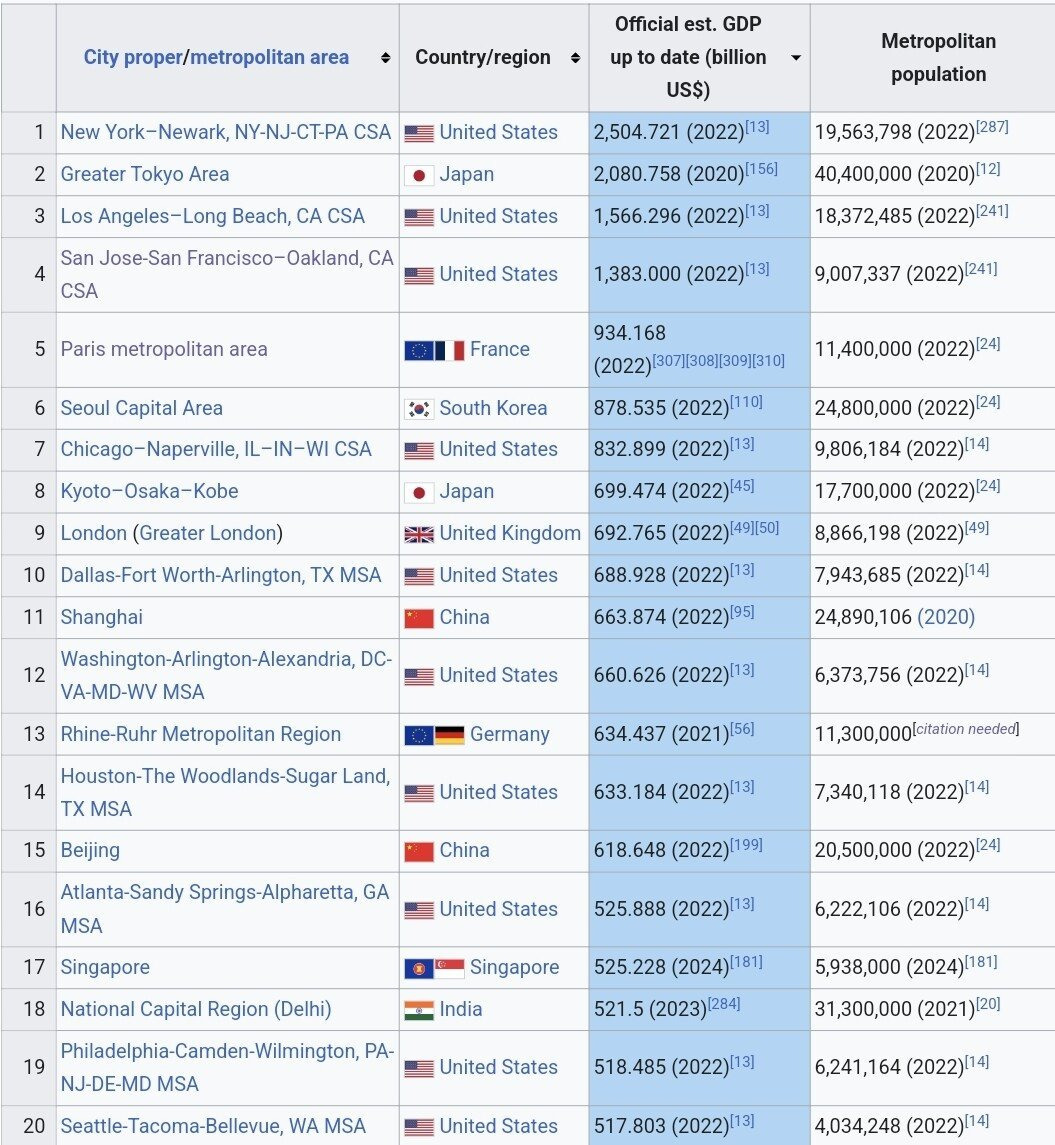Open the Kyoto–Osaka–Kobe link
The width and height of the screenshot is (1055, 1145).
pyautogui.click(x=149, y=491)
